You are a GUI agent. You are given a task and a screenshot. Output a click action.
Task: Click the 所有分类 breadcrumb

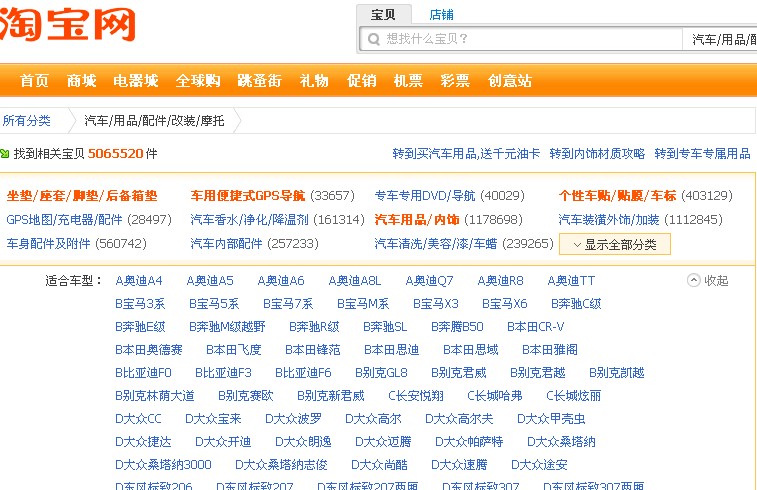[x=27, y=121]
